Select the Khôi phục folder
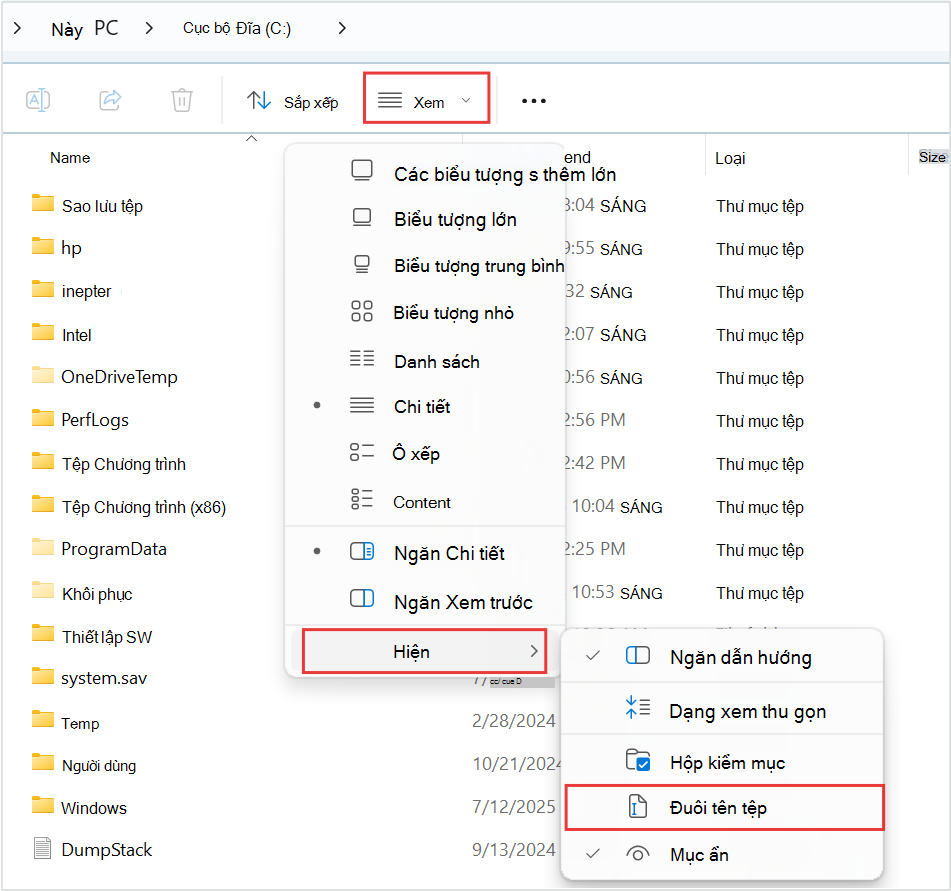 82,593
